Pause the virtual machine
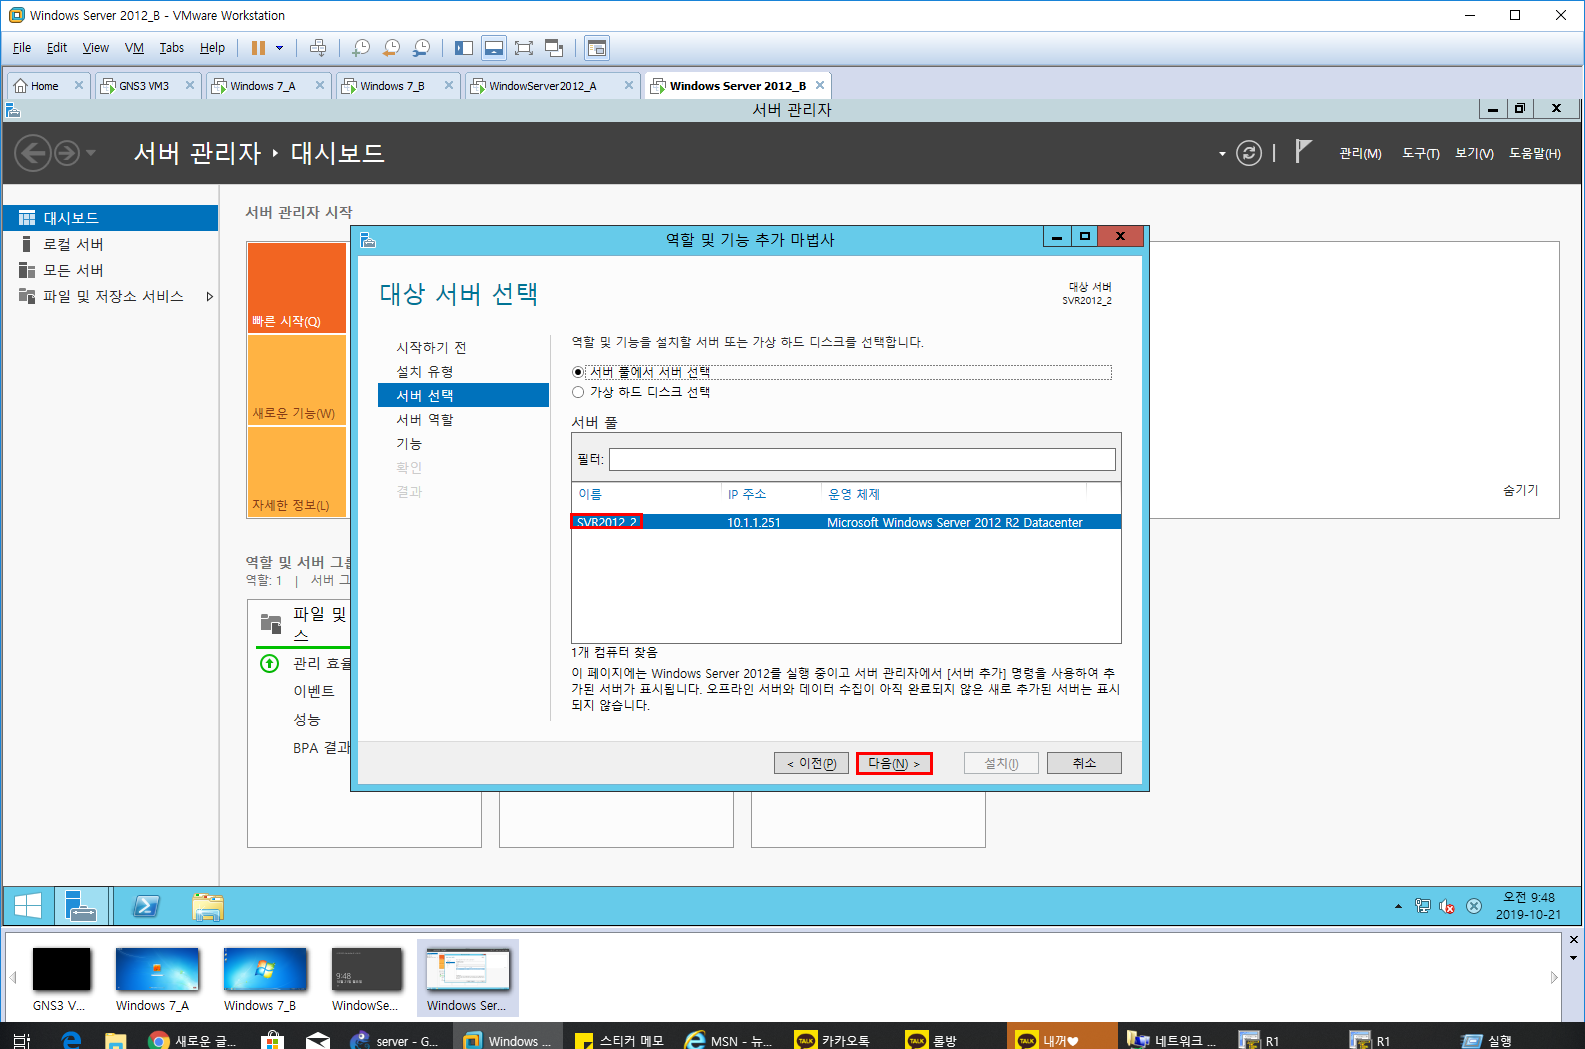 (258, 48)
